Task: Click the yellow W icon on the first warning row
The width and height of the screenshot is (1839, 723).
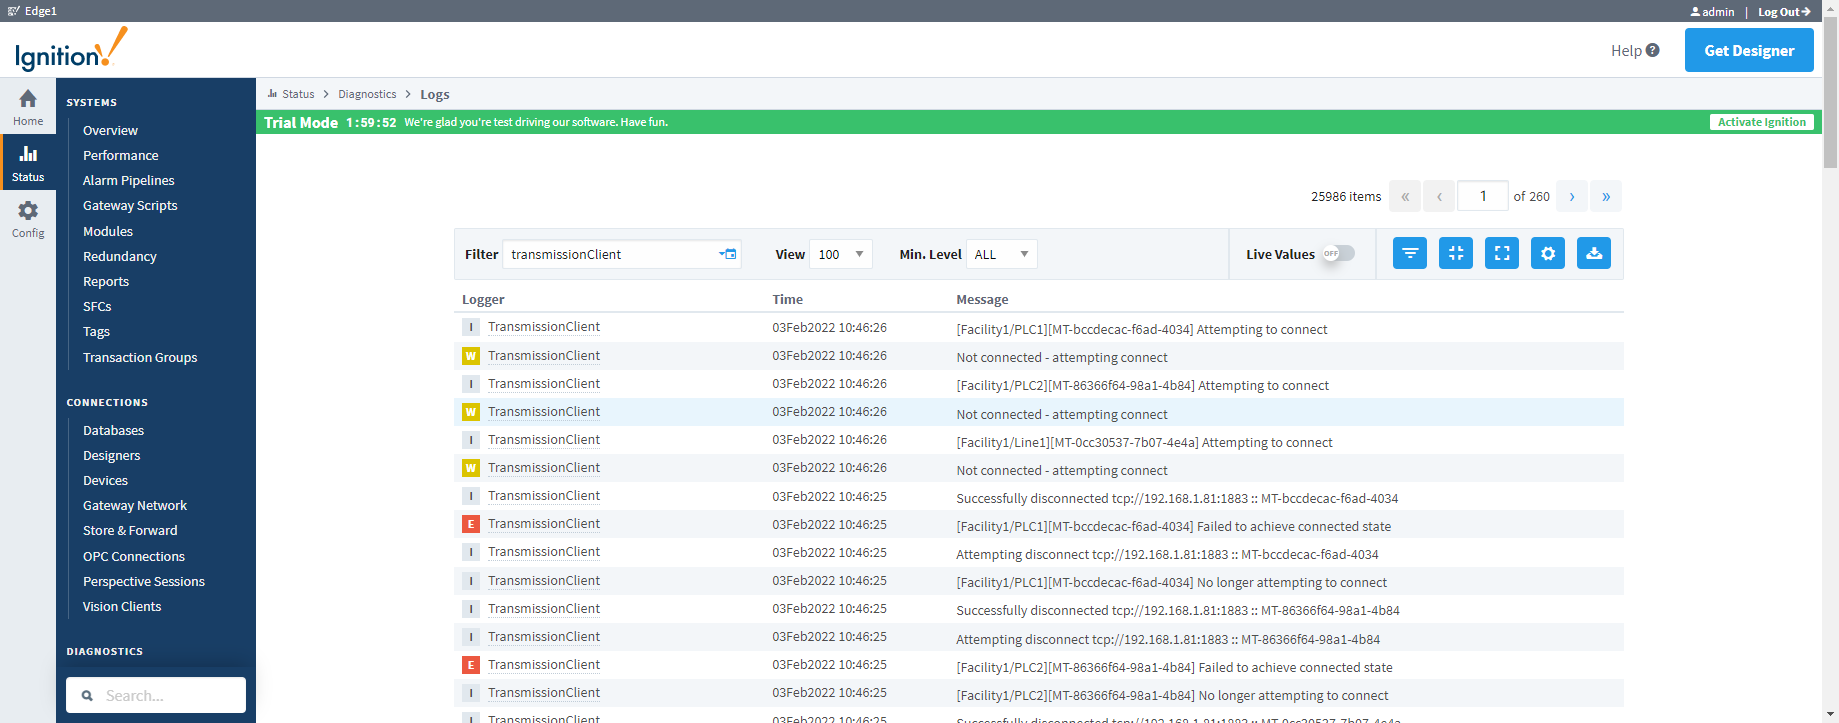Action: 471,356
